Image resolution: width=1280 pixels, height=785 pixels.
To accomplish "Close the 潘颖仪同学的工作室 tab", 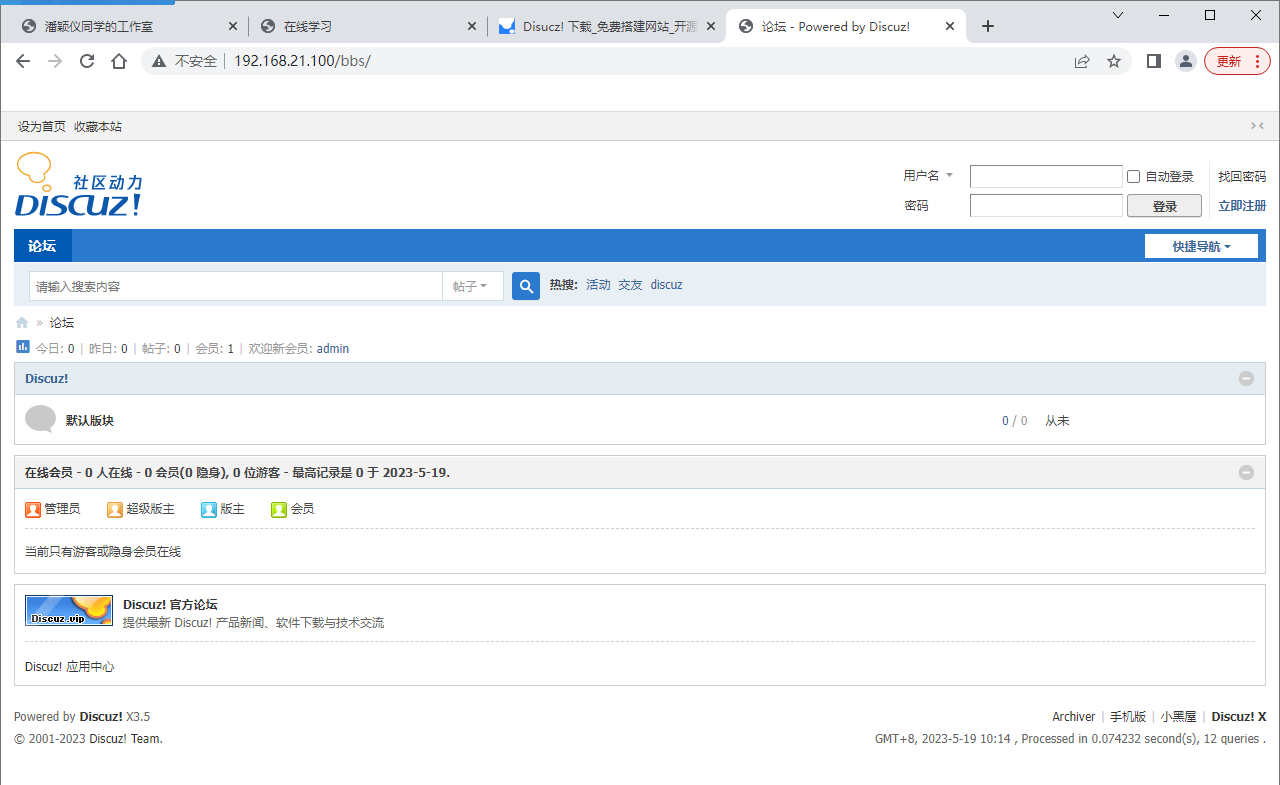I will (x=233, y=27).
